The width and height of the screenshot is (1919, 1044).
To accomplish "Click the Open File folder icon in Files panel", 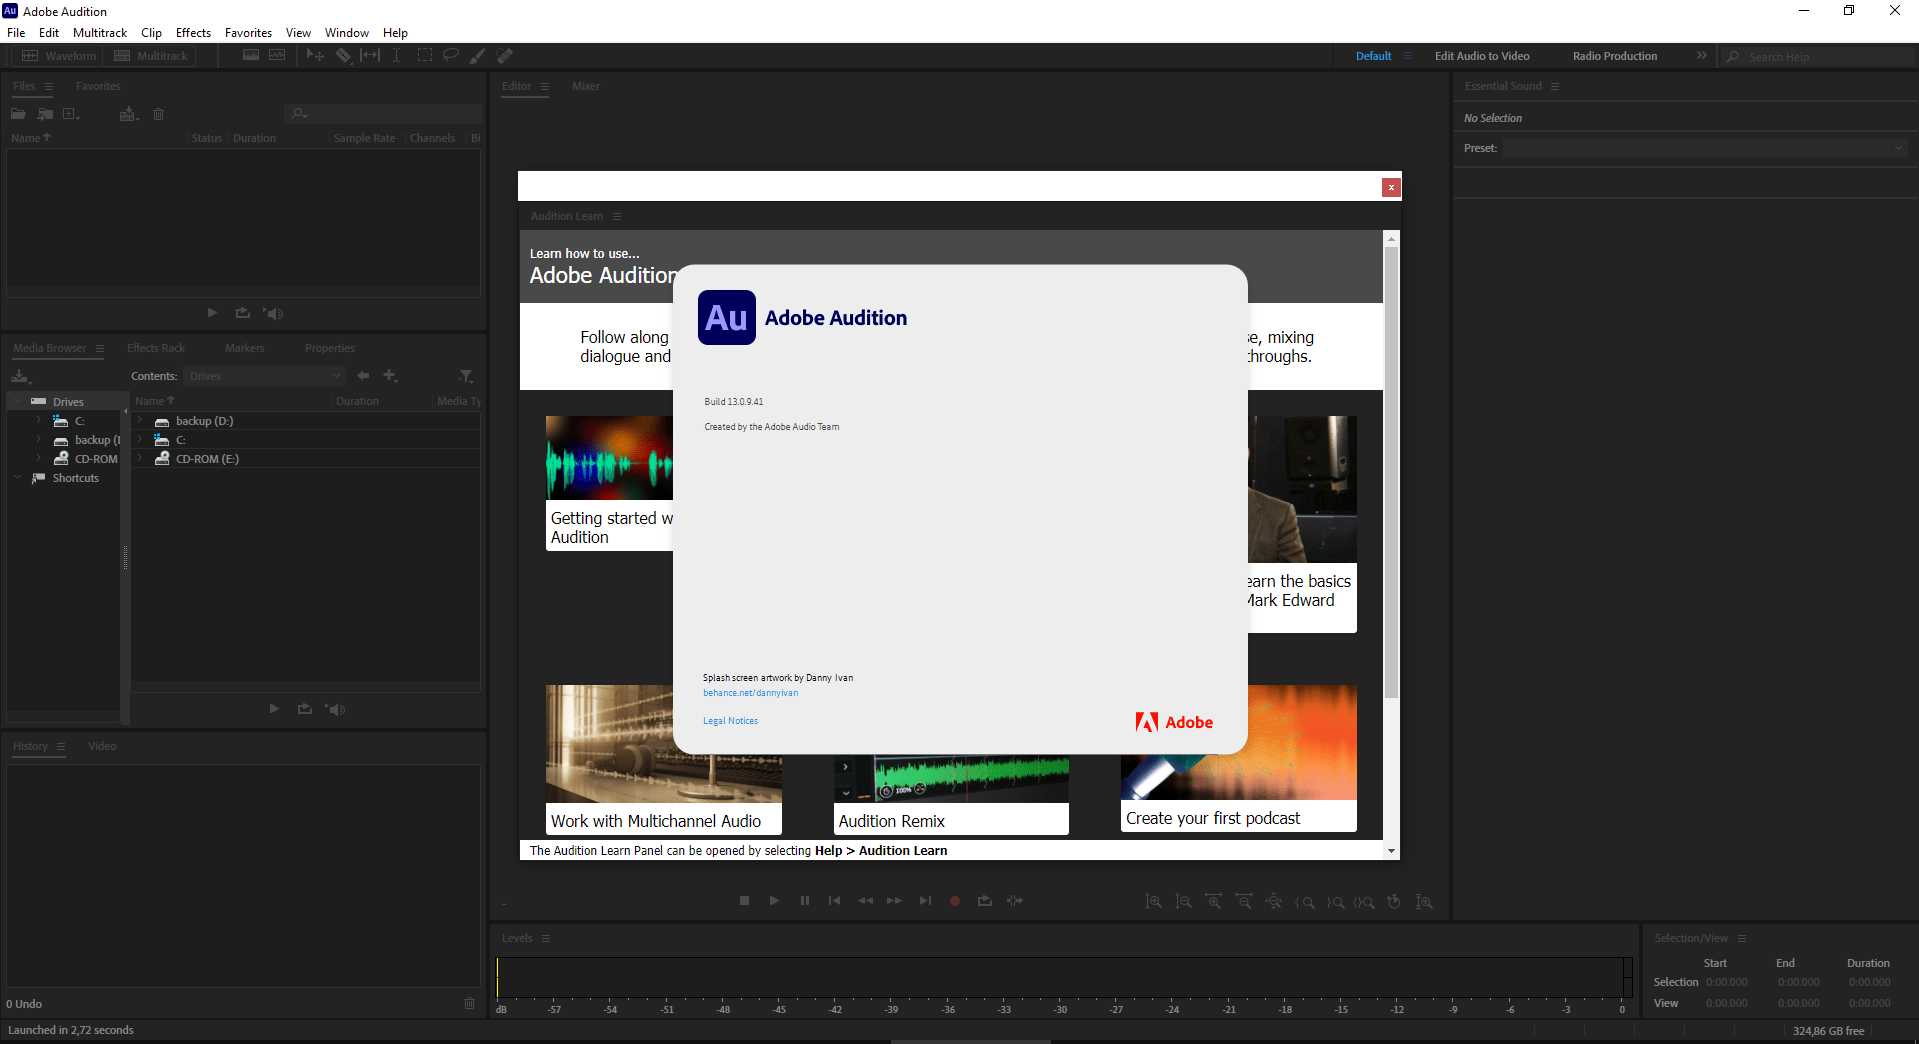I will (x=18, y=114).
